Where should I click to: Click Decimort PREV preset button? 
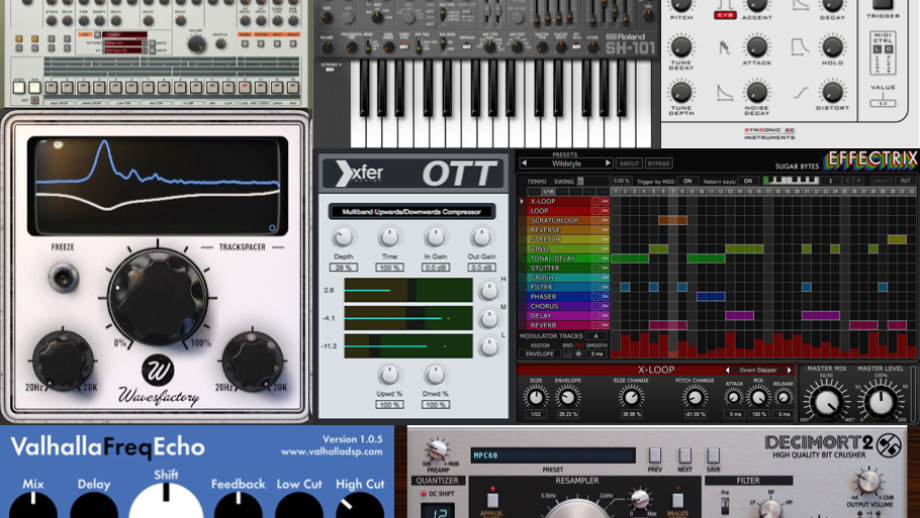coord(655,455)
